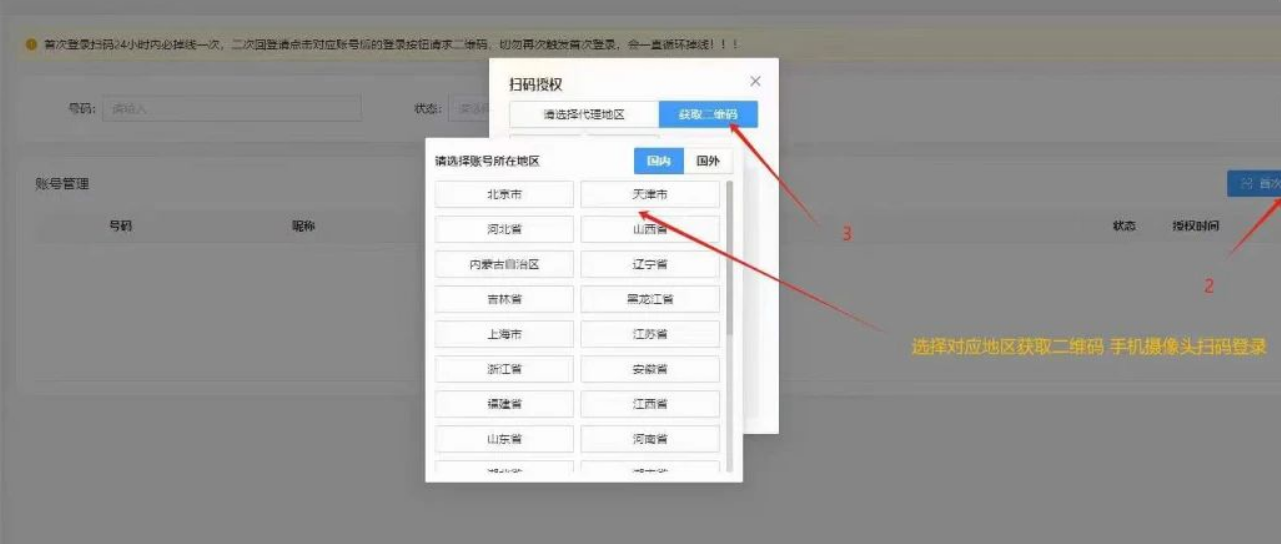Image resolution: width=1281 pixels, height=544 pixels.
Task: Select 河北省 region
Action: point(504,229)
